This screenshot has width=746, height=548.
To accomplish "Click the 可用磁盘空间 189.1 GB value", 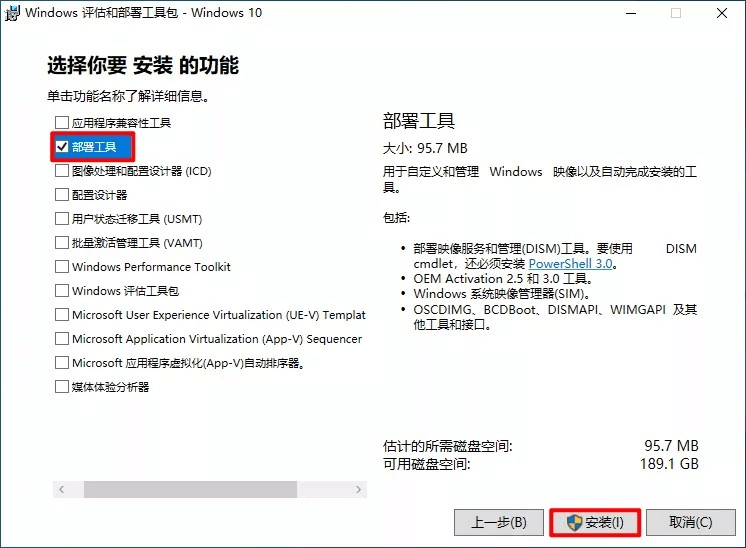I will (x=669, y=464).
